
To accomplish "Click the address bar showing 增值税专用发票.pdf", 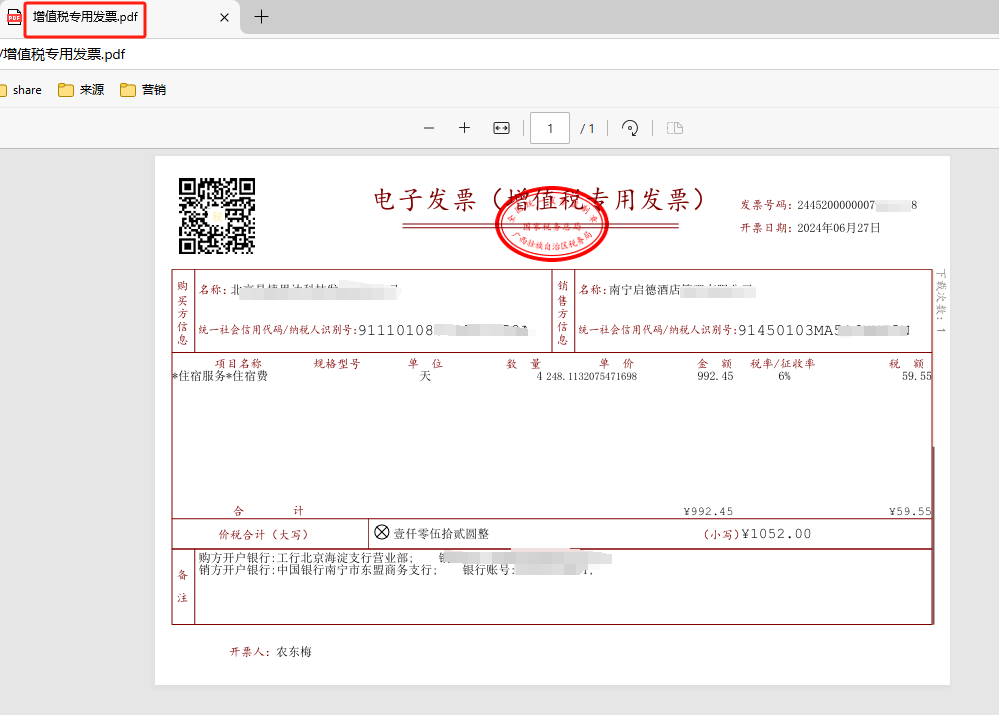I will [500, 54].
